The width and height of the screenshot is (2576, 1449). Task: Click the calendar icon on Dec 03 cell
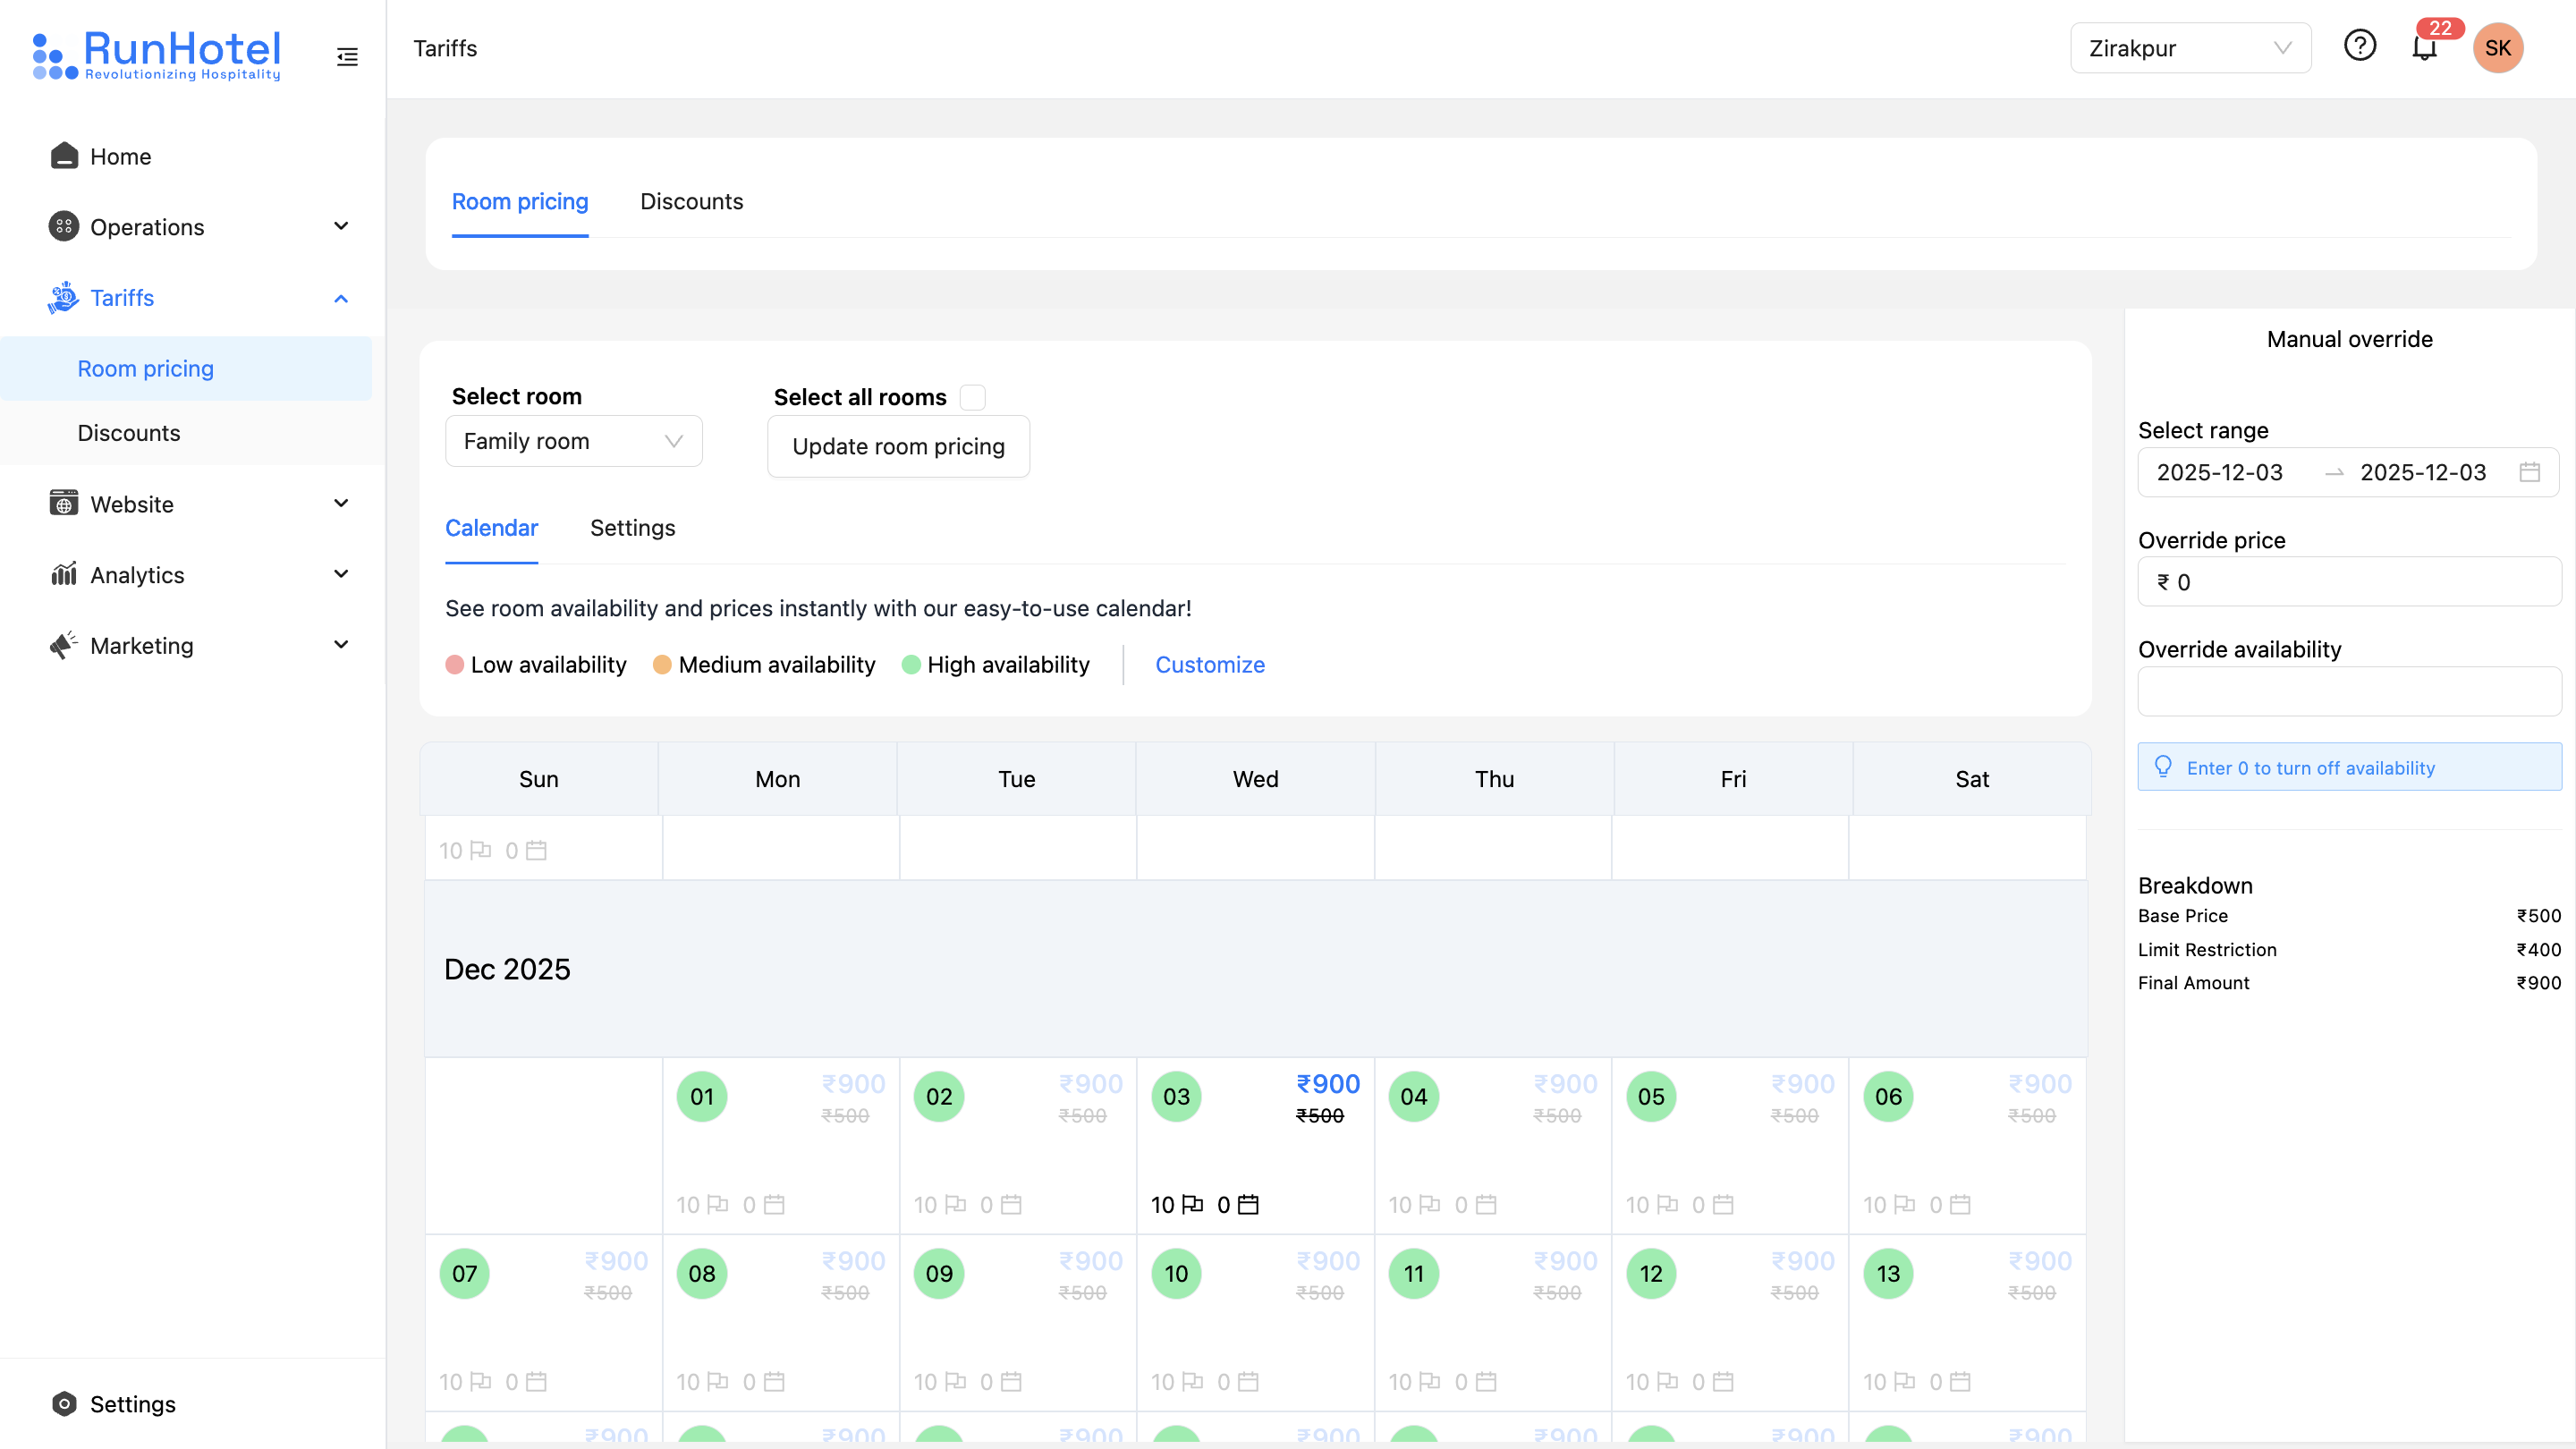[x=1248, y=1204]
